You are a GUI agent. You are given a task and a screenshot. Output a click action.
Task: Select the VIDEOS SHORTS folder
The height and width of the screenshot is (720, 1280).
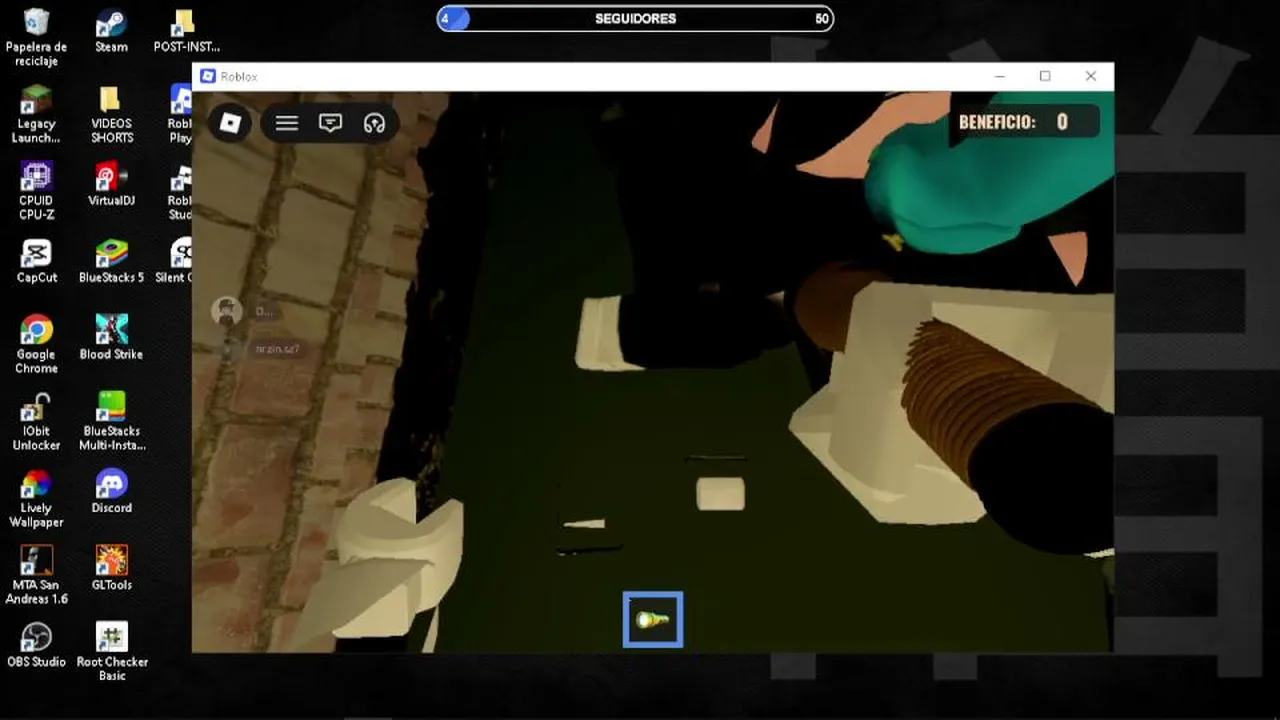[x=111, y=115]
